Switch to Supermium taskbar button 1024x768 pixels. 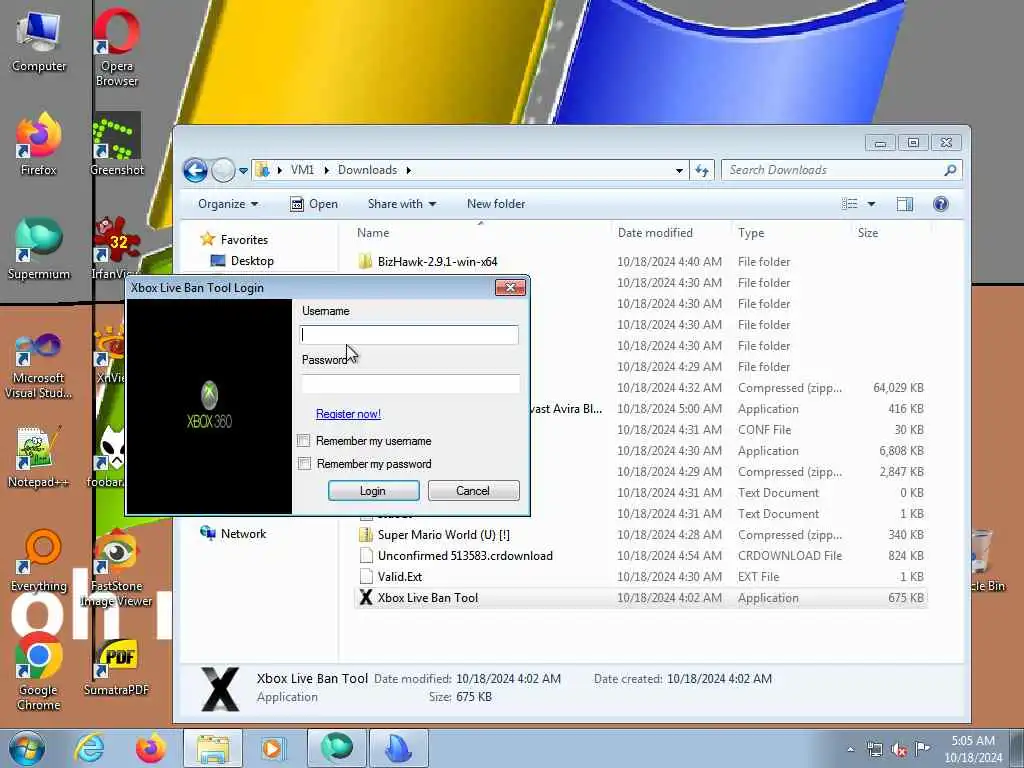(x=336, y=748)
